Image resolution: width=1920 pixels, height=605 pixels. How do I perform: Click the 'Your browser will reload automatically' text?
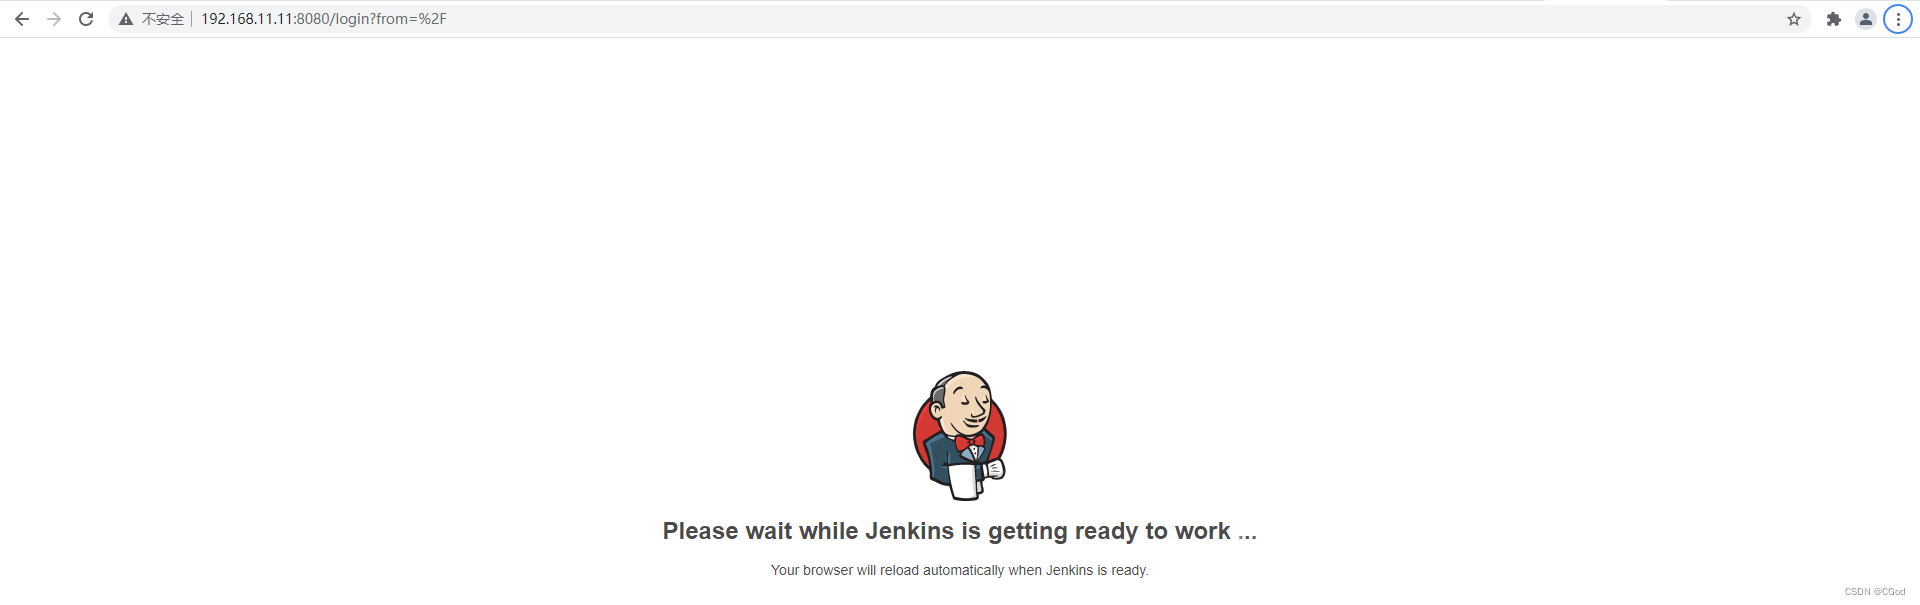960,570
